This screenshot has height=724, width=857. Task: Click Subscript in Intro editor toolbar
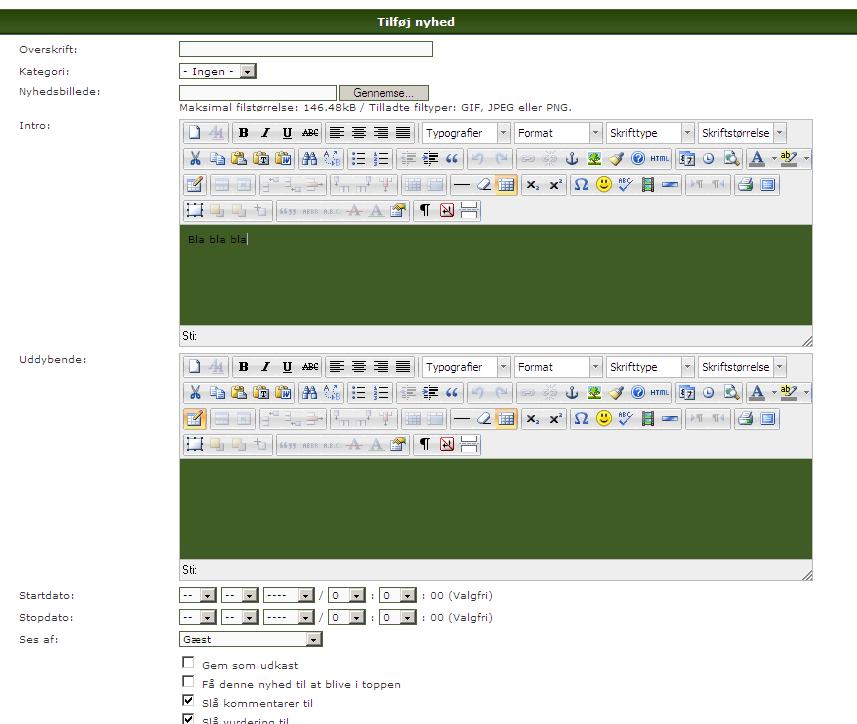tap(533, 185)
